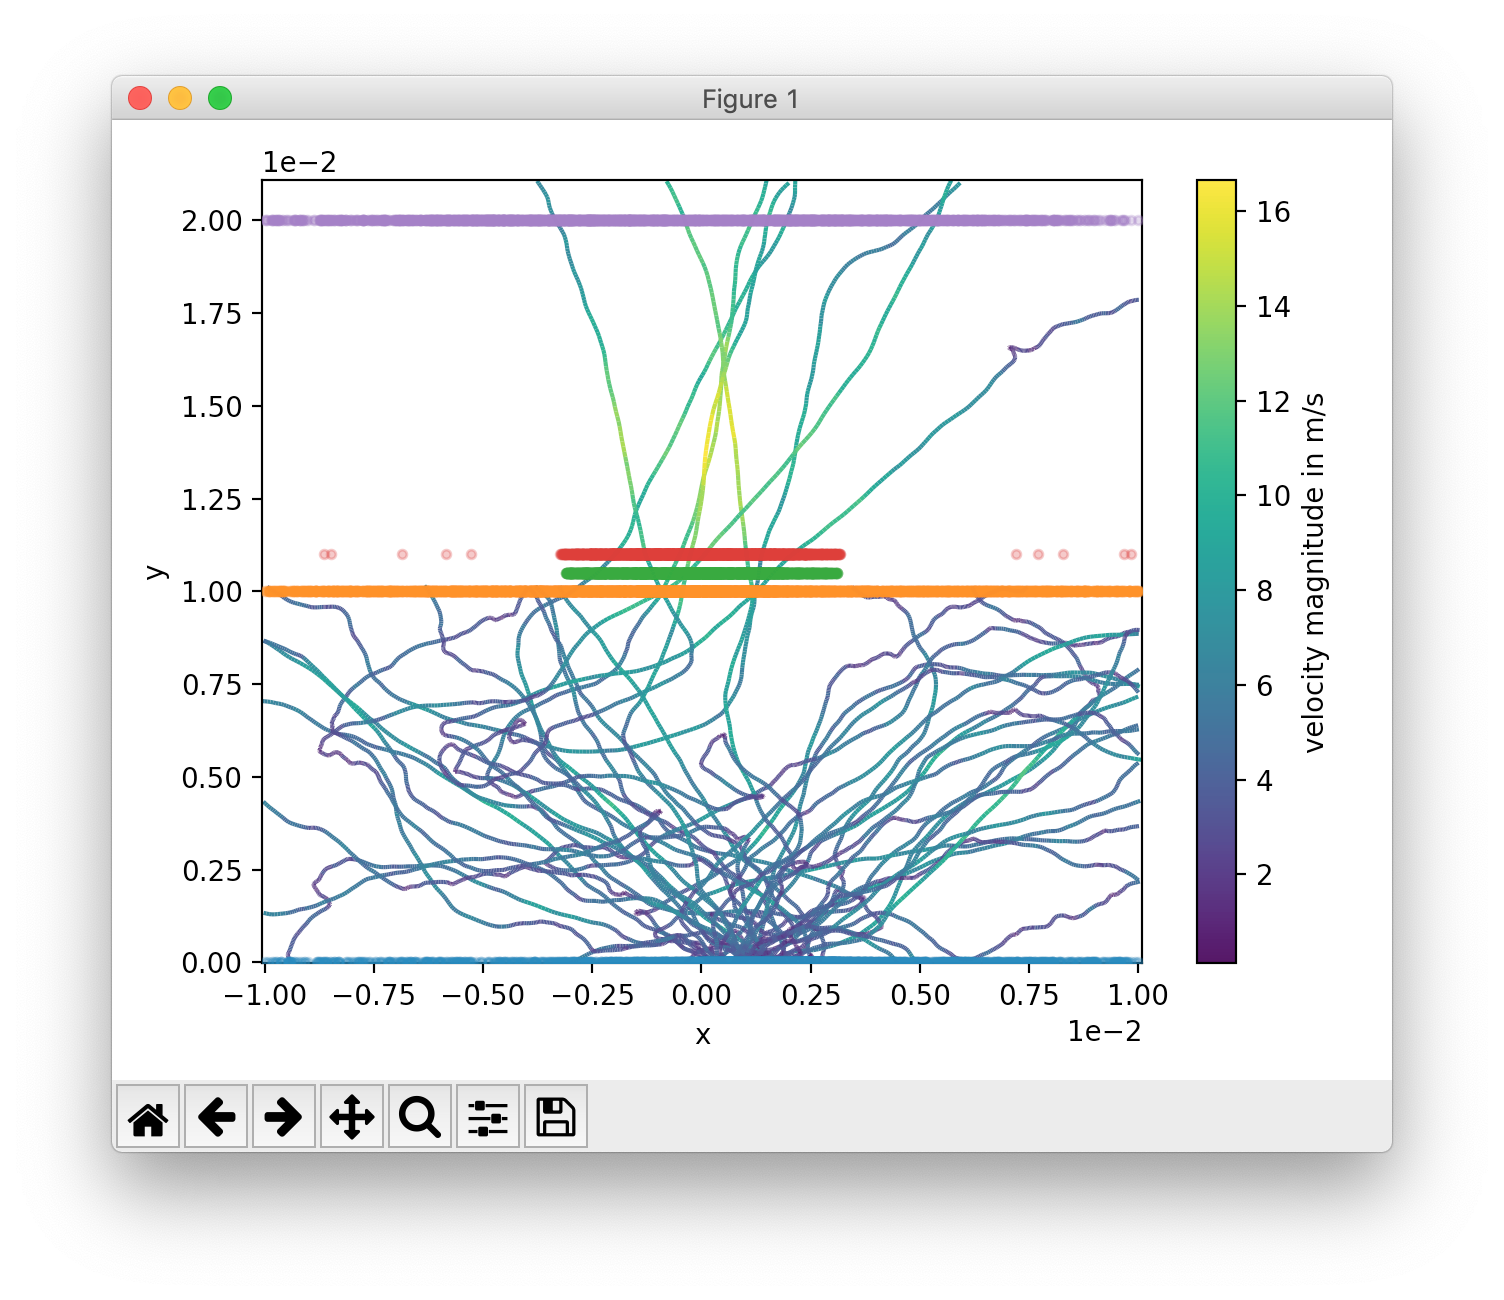Click the dark purple colorbar bottom
The width and height of the screenshot is (1504, 1300).
1217,952
